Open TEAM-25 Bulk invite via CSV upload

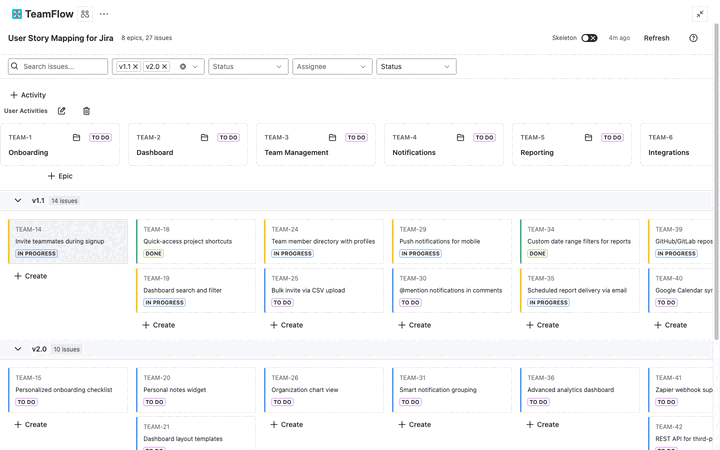(x=324, y=290)
